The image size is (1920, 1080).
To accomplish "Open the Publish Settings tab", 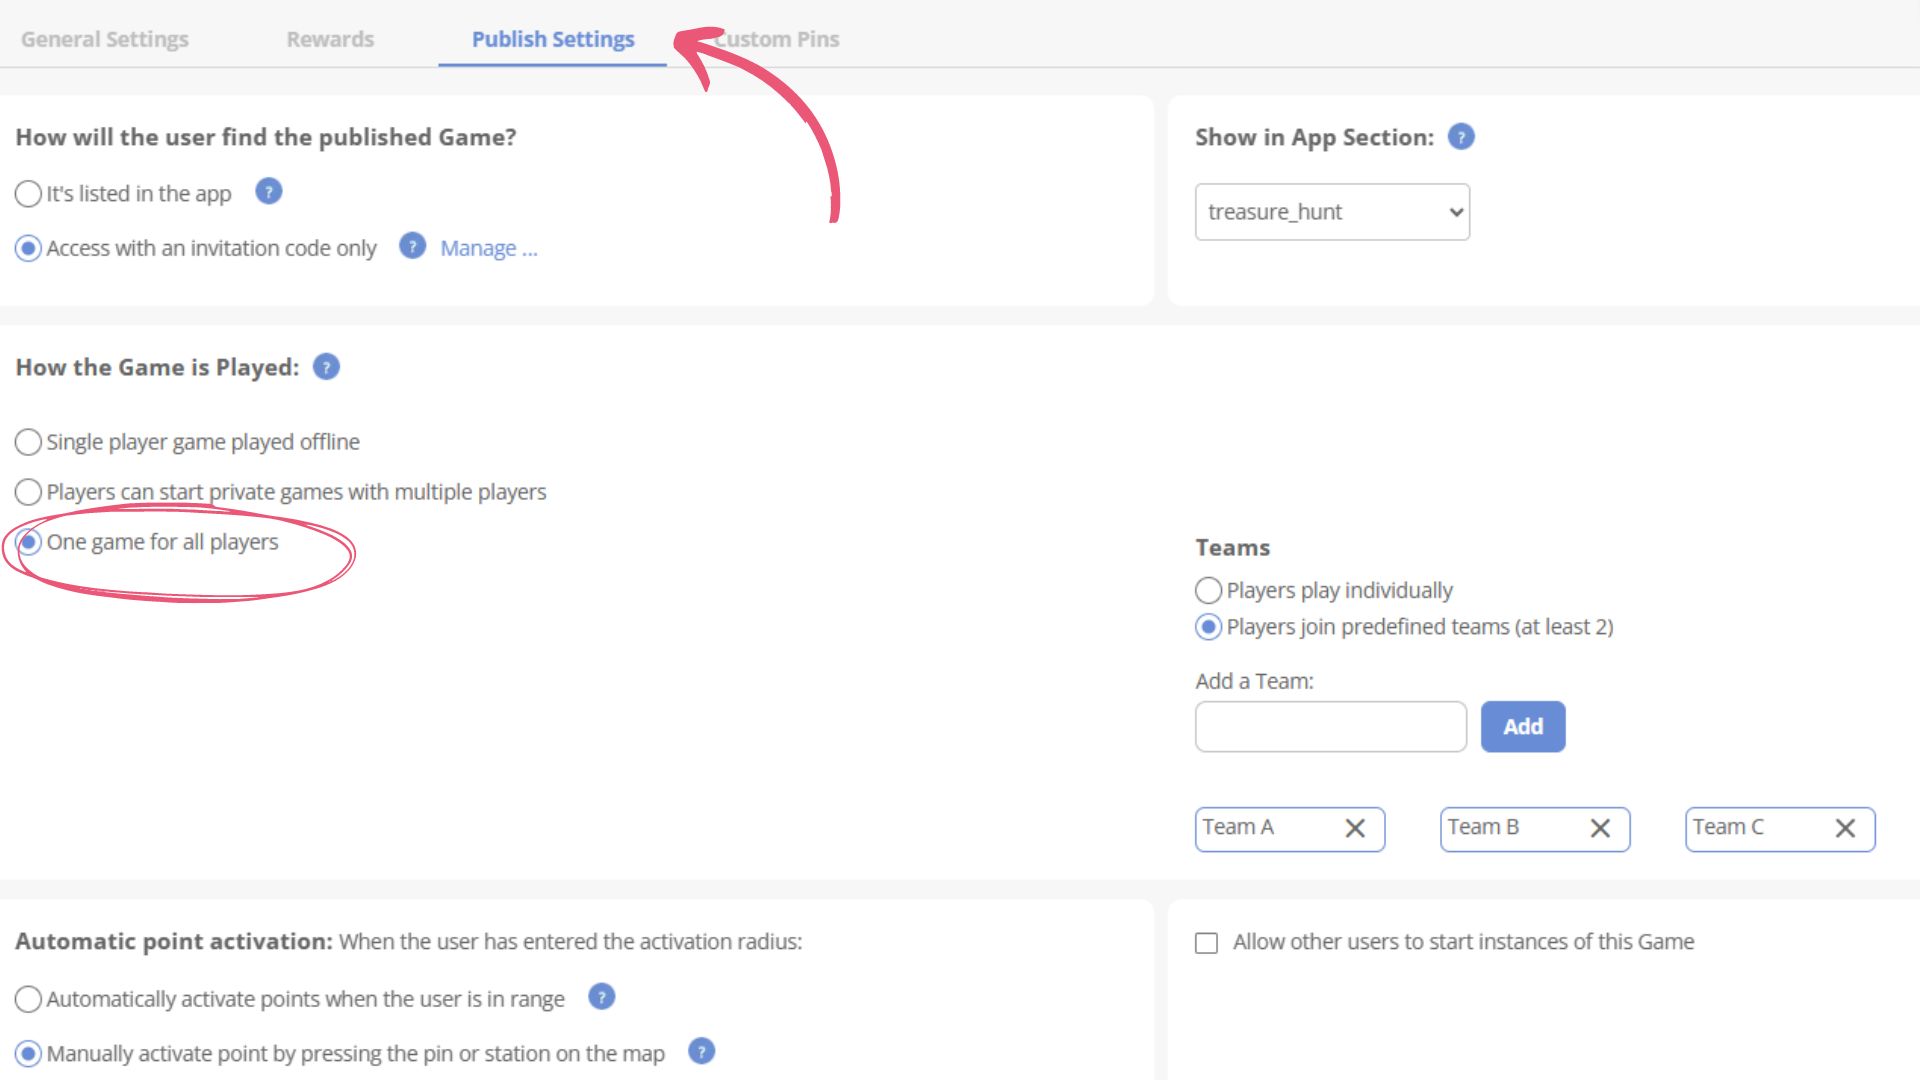I will (553, 39).
